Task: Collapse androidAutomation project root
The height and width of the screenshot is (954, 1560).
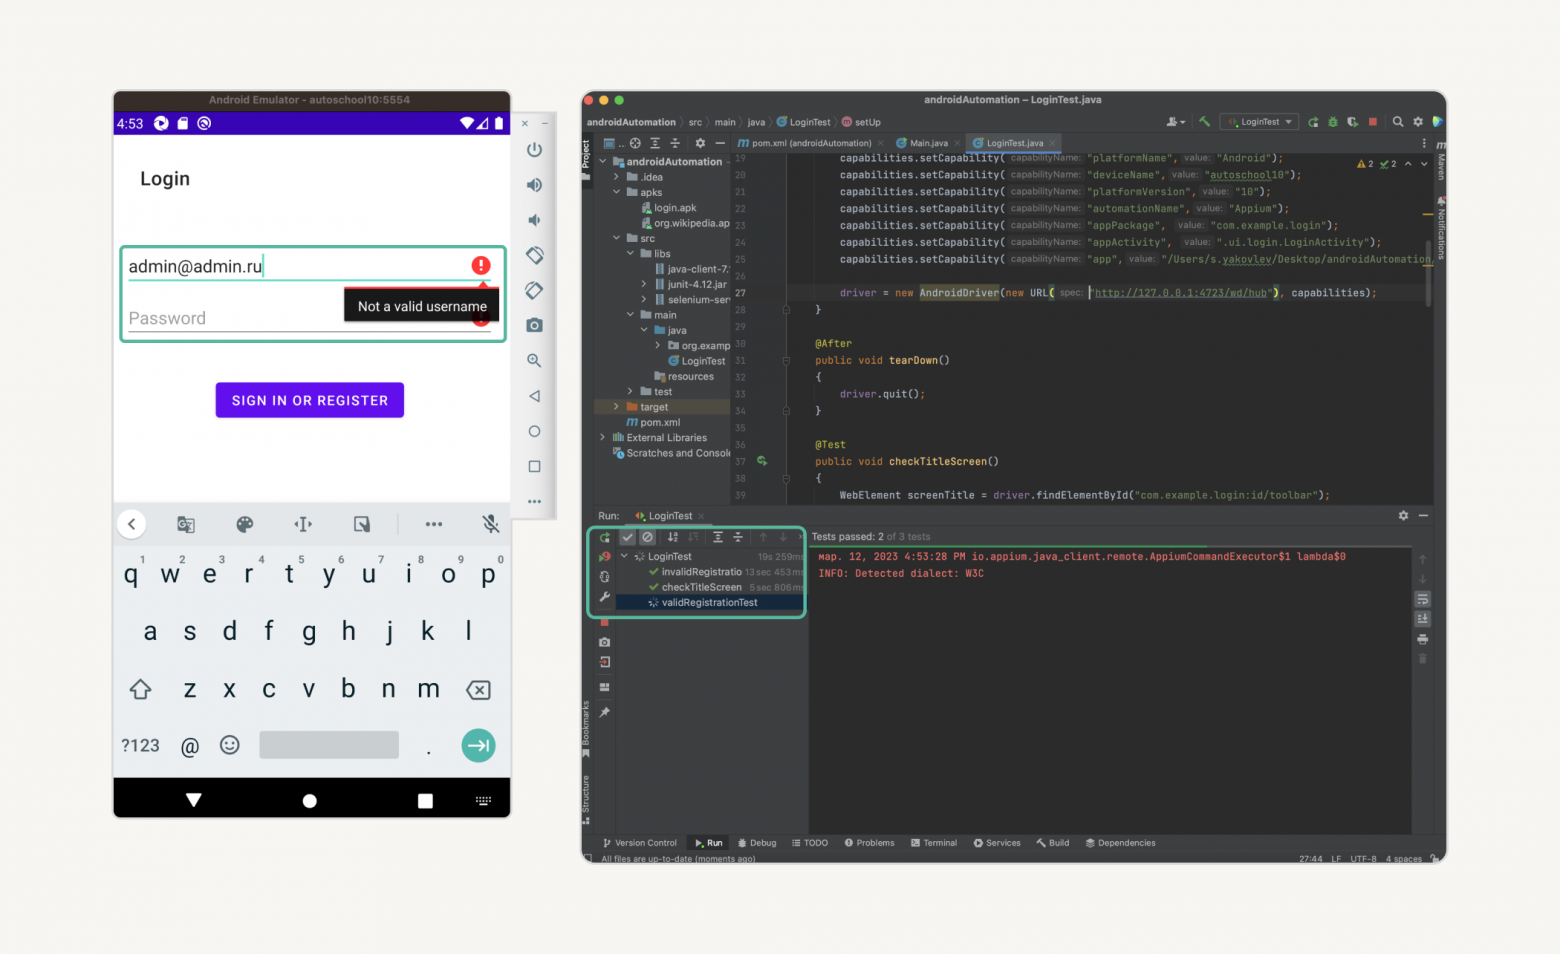Action: click(603, 161)
